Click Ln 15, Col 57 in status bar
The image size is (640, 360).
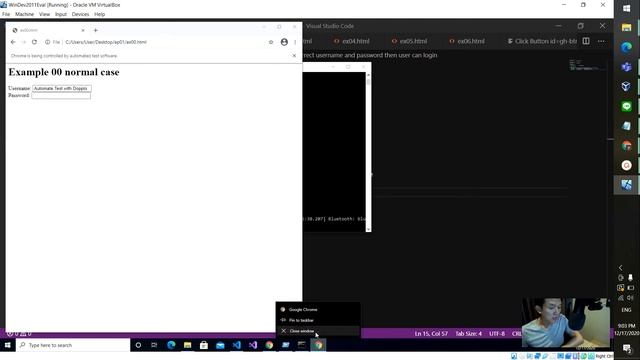[431, 334]
